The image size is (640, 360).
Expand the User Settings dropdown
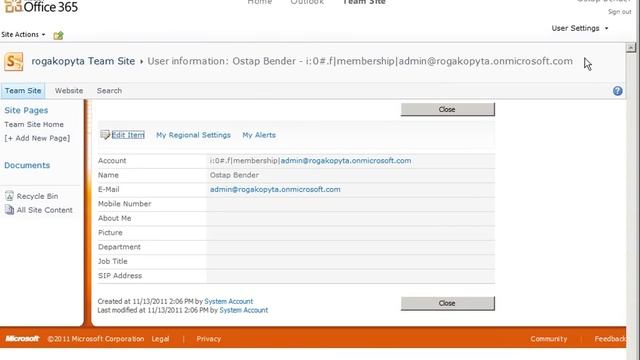tap(580, 28)
